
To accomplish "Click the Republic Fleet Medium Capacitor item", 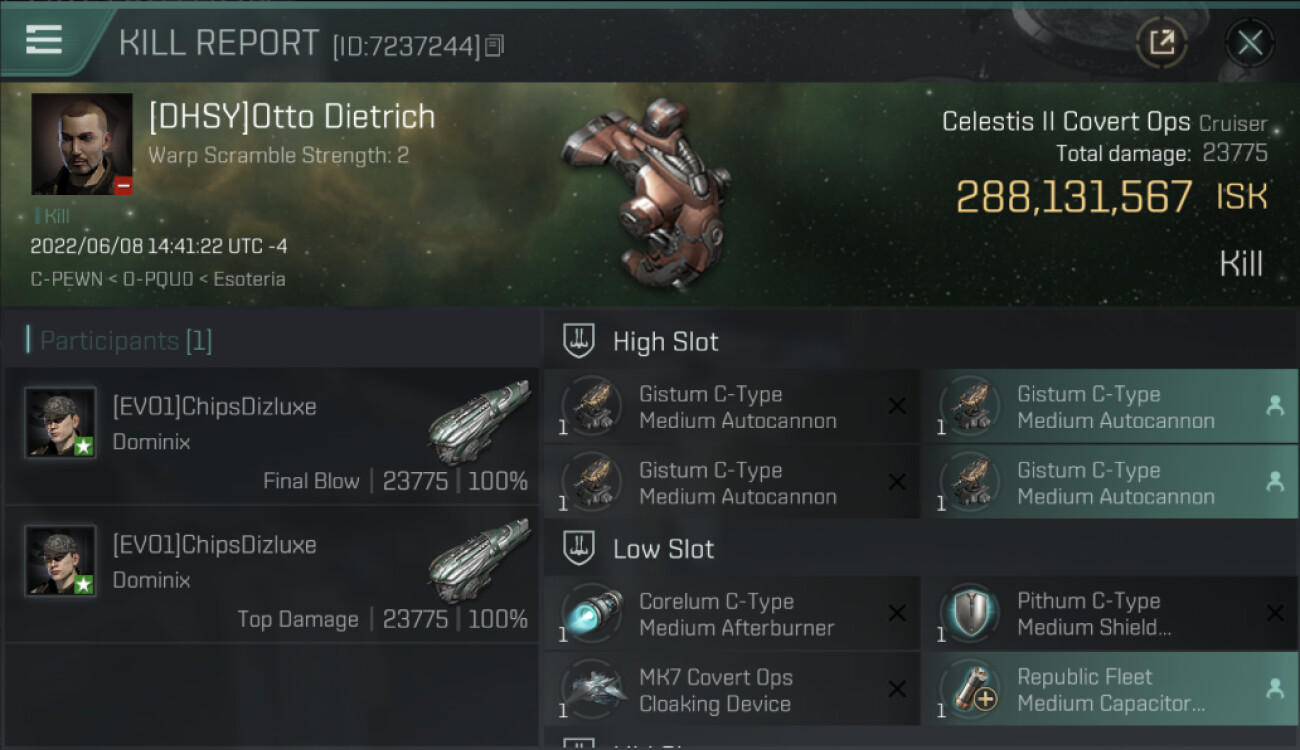I will click(1110, 690).
